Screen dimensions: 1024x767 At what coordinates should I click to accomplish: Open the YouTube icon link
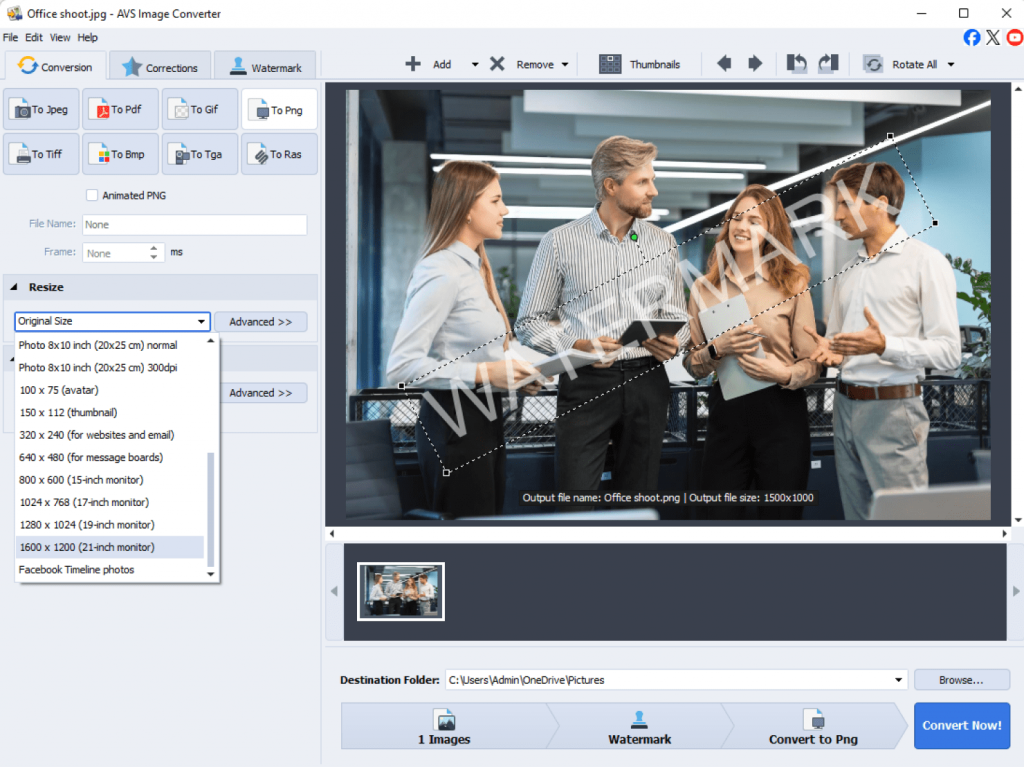1014,38
